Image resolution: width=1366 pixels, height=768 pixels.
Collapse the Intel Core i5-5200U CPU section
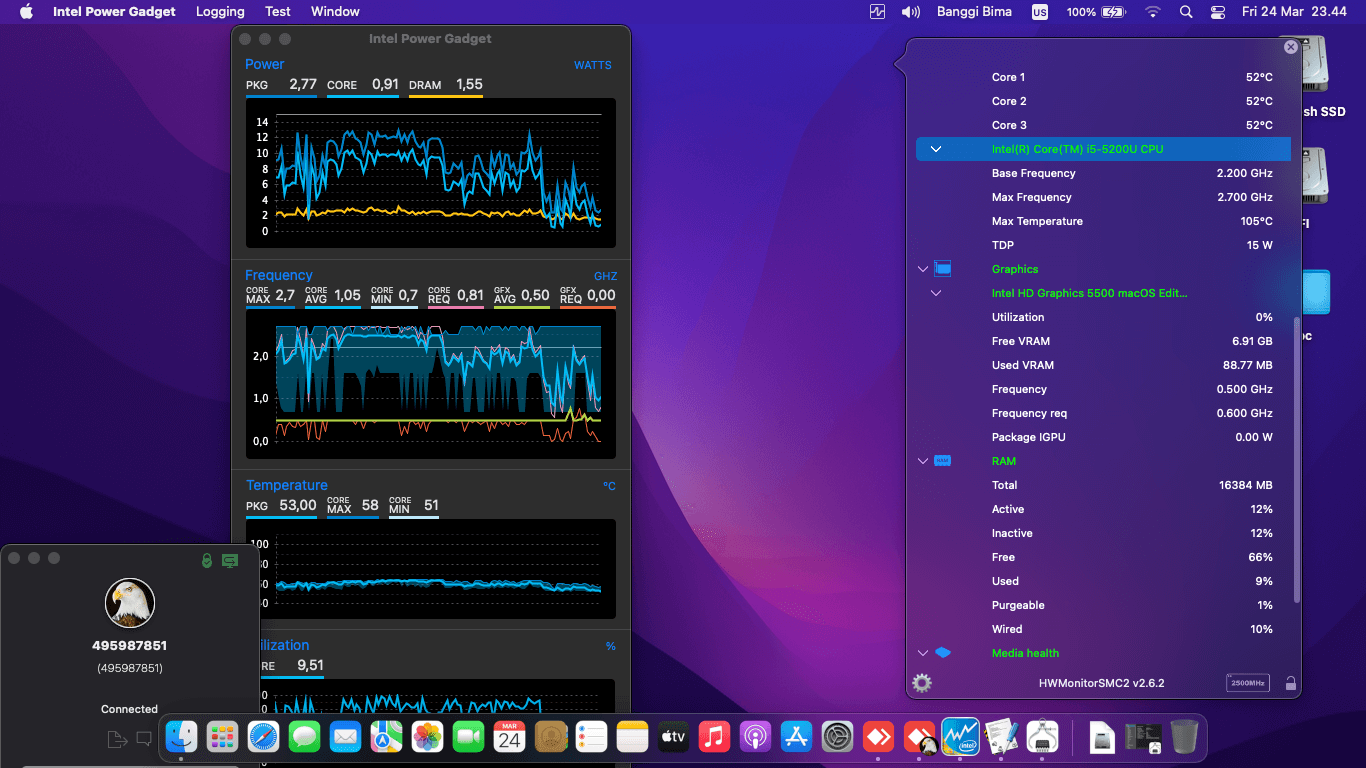click(x=936, y=148)
